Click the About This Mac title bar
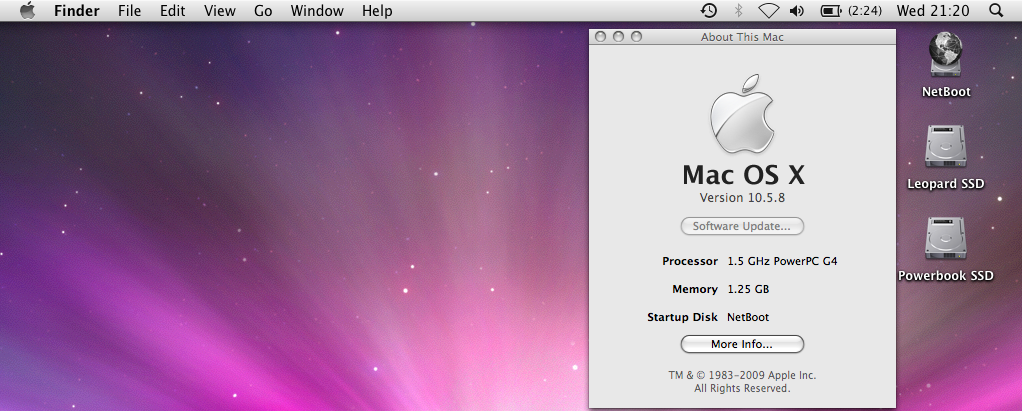 coord(742,37)
